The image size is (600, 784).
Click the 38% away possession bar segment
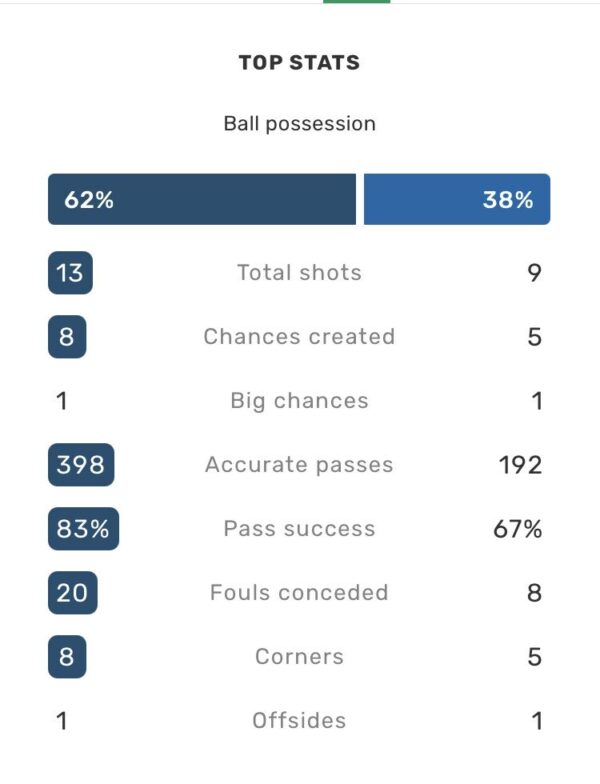[457, 200]
